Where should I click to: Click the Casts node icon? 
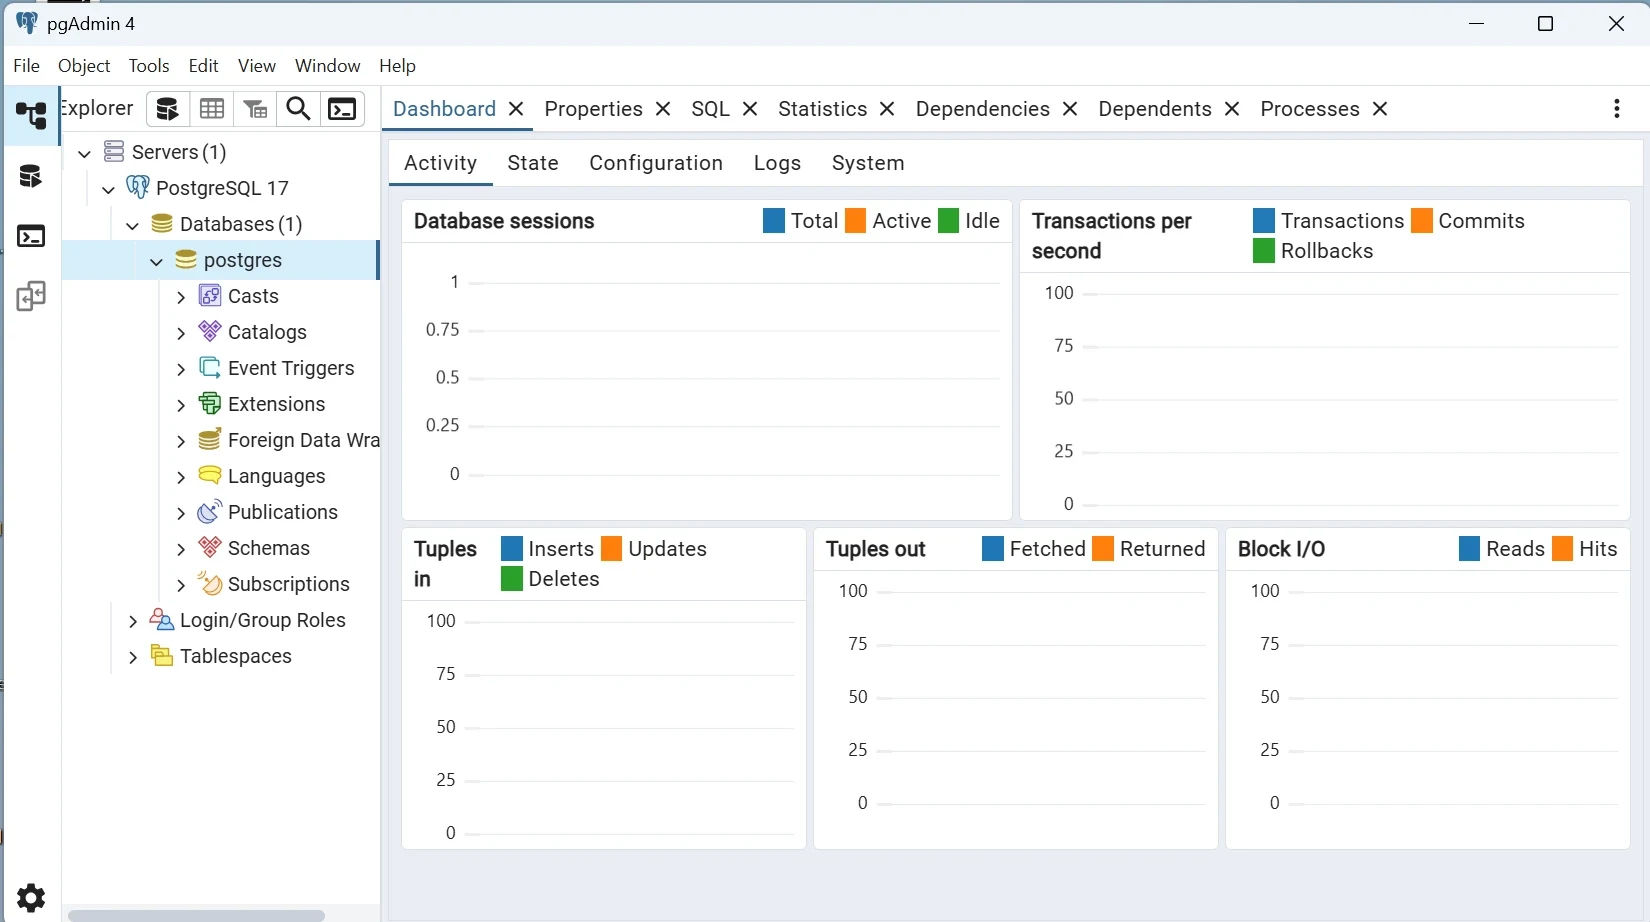point(210,296)
